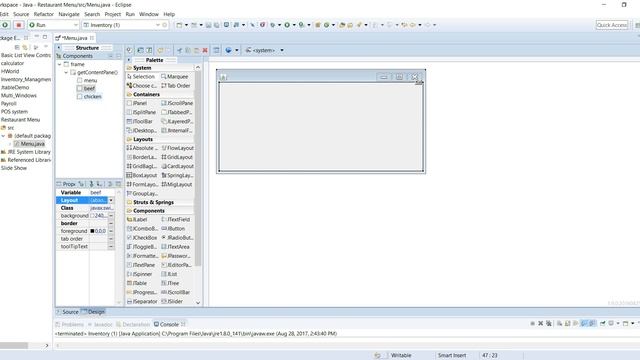
Task: Choose the GridLayout in palette
Action: click(x=177, y=157)
